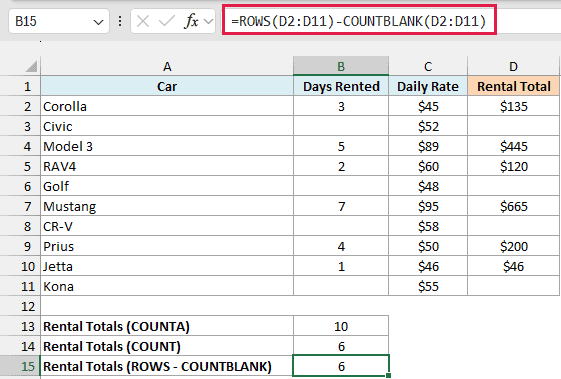The image size is (561, 379).
Task: Click Corolla's days rented value 3
Action: click(x=341, y=106)
